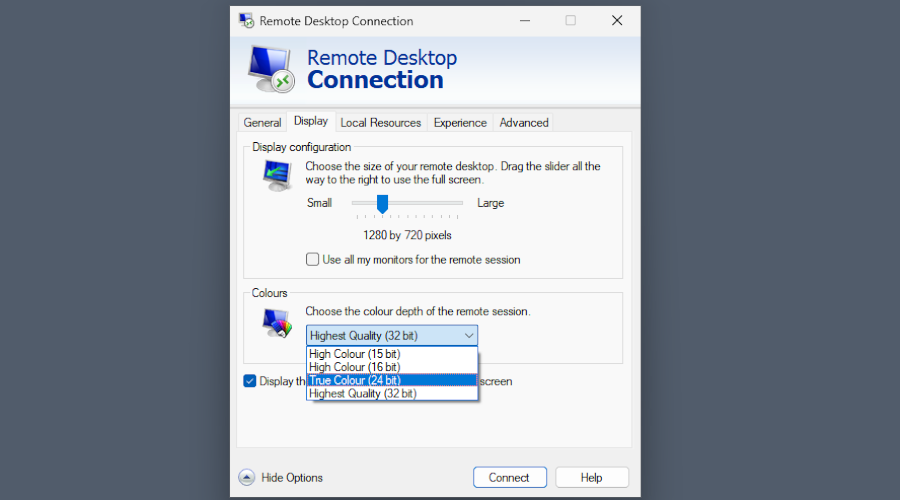The width and height of the screenshot is (900, 500).
Task: Enable Use all my monitors checkbox
Action: click(312, 259)
